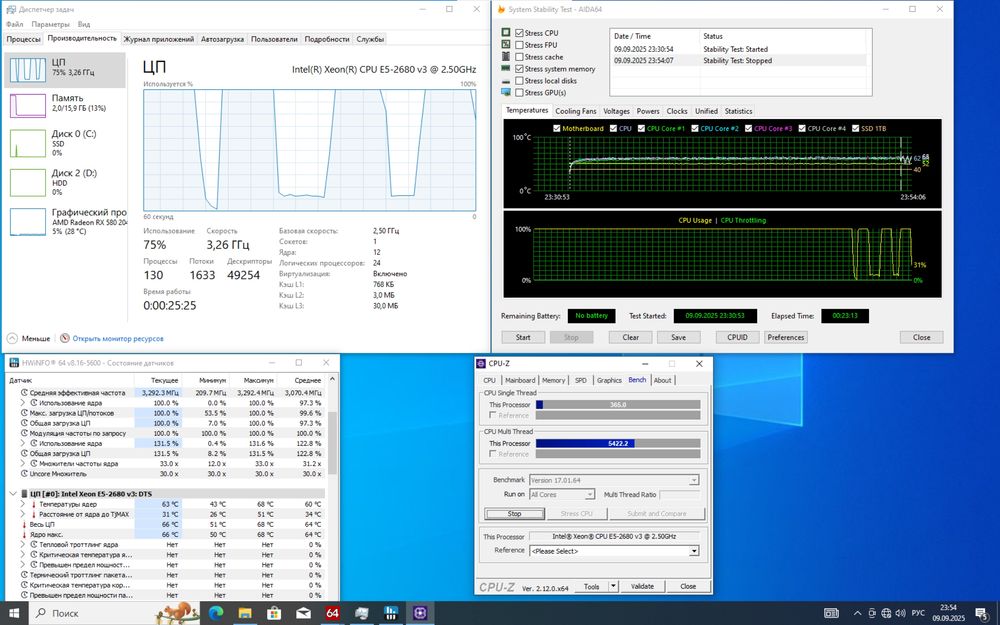The width and height of the screenshot is (1000, 625).
Task: Open the Reference Please Select dropdown
Action: pyautogui.click(x=693, y=551)
